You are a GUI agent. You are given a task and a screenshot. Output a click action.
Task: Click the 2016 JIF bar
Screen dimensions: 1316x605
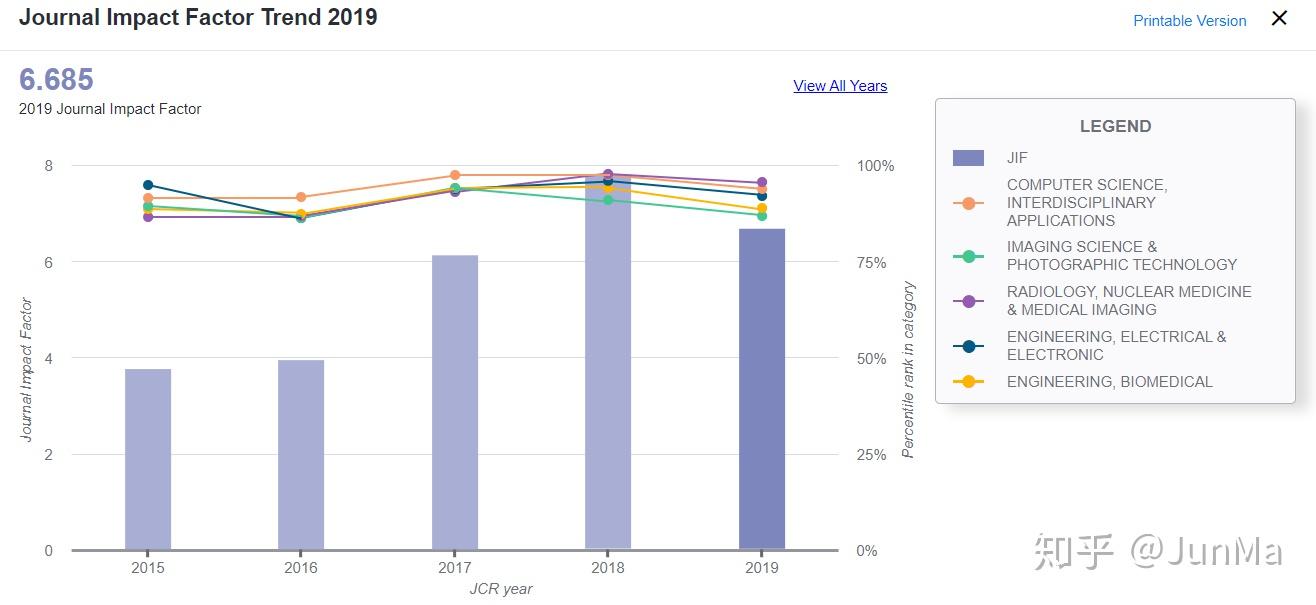301,454
